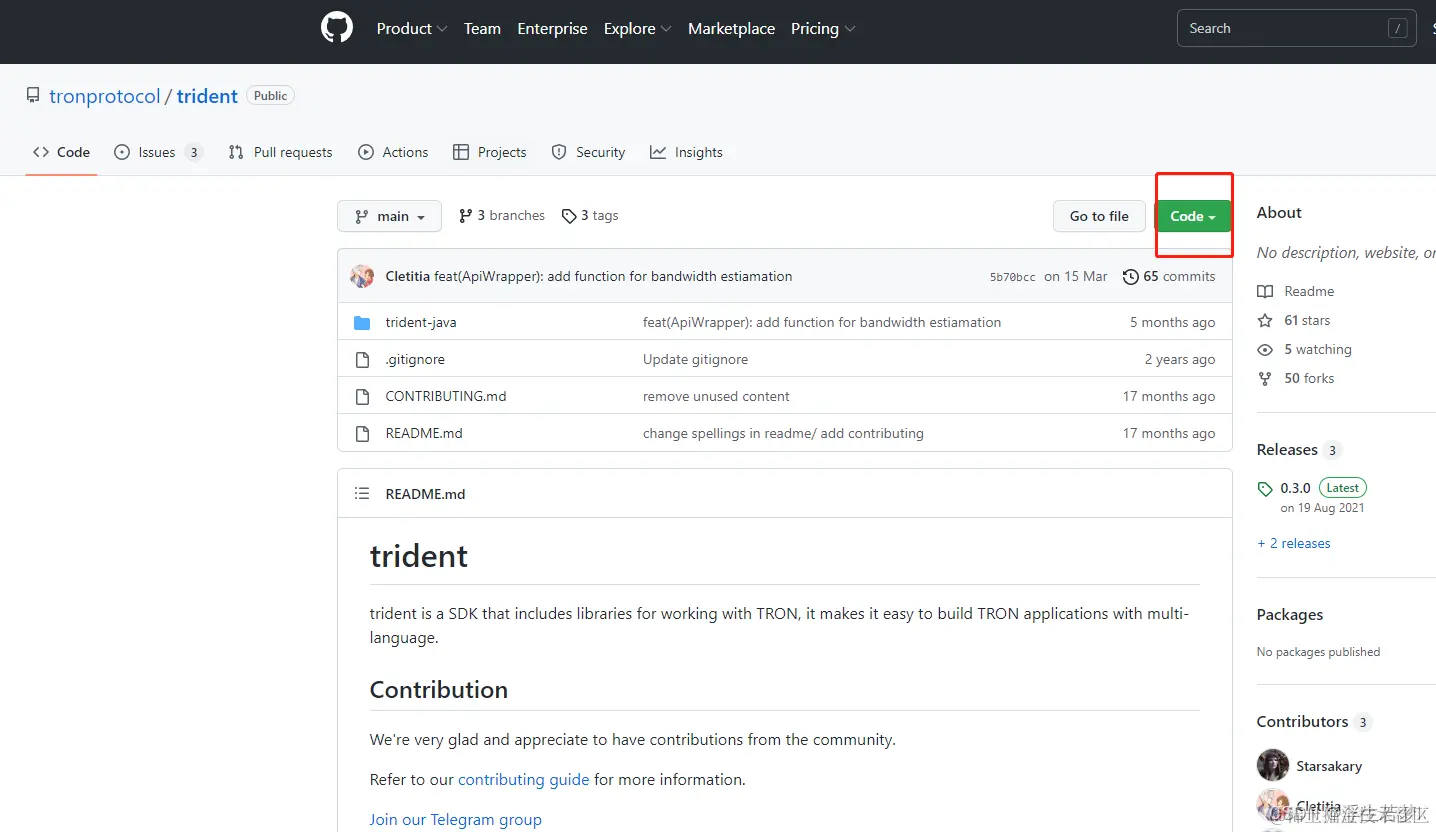Click the folder icon beside trident-java
Viewport: 1436px width, 832px height.
point(362,322)
